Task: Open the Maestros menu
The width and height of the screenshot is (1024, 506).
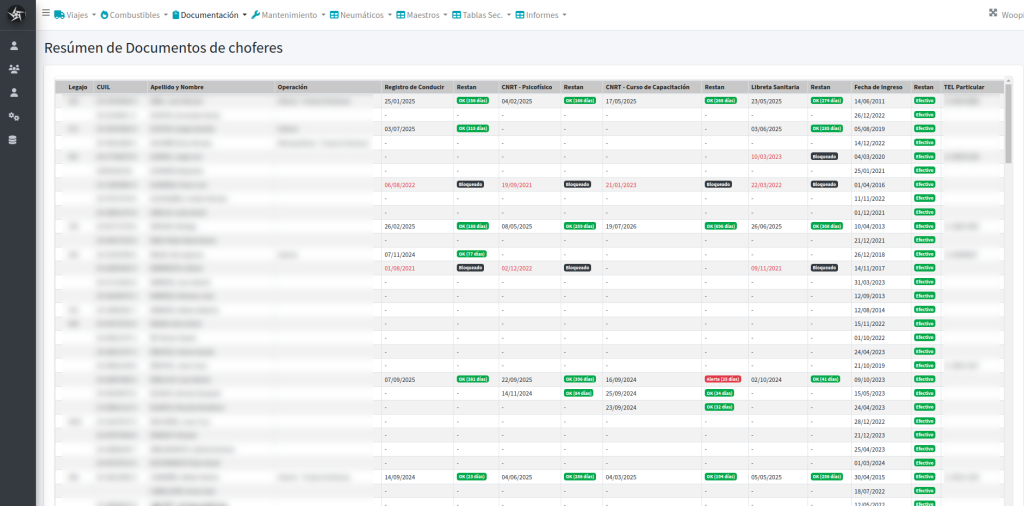Action: pos(420,15)
